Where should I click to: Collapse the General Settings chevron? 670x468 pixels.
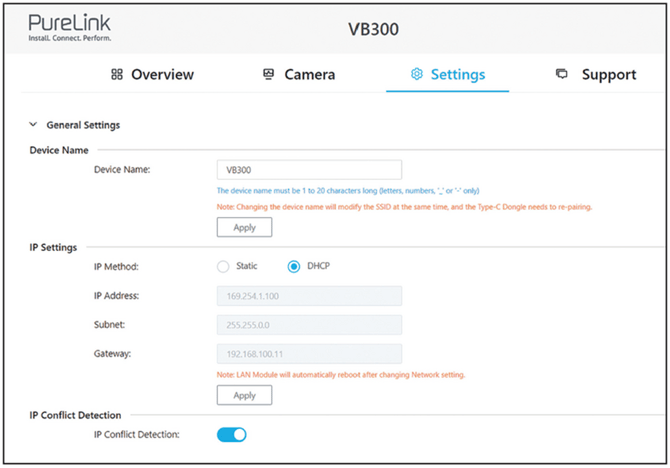33,125
